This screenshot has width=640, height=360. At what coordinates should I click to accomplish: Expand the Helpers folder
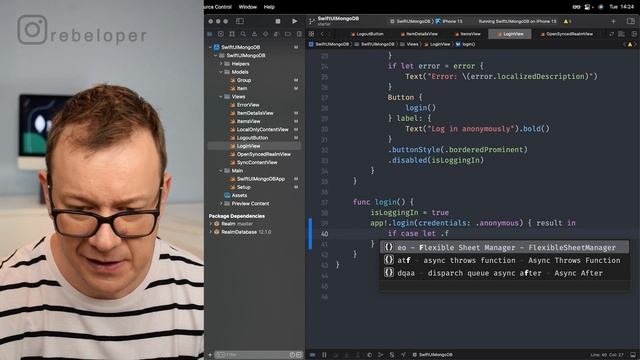tap(221, 64)
